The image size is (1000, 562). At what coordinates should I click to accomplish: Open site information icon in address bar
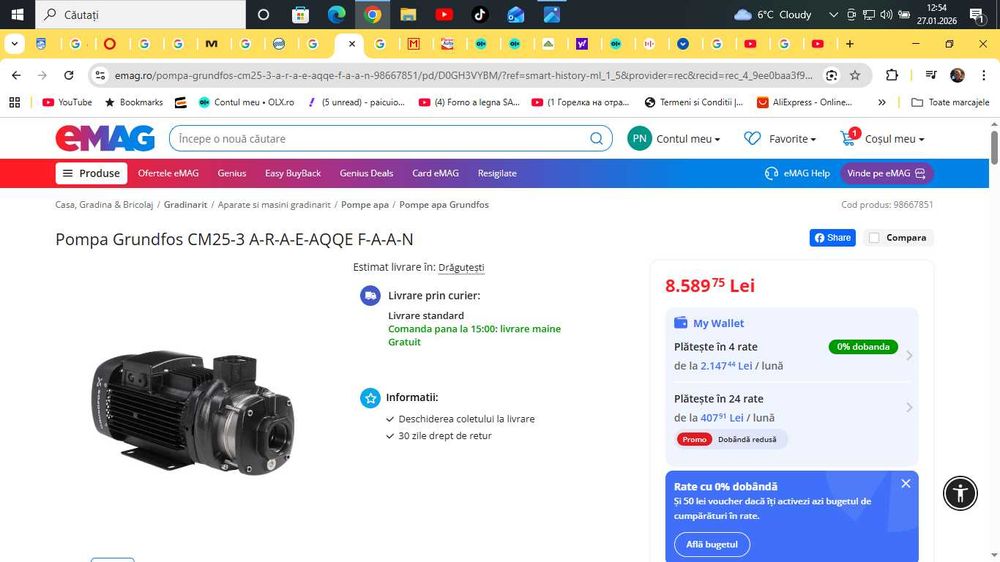[100, 75]
